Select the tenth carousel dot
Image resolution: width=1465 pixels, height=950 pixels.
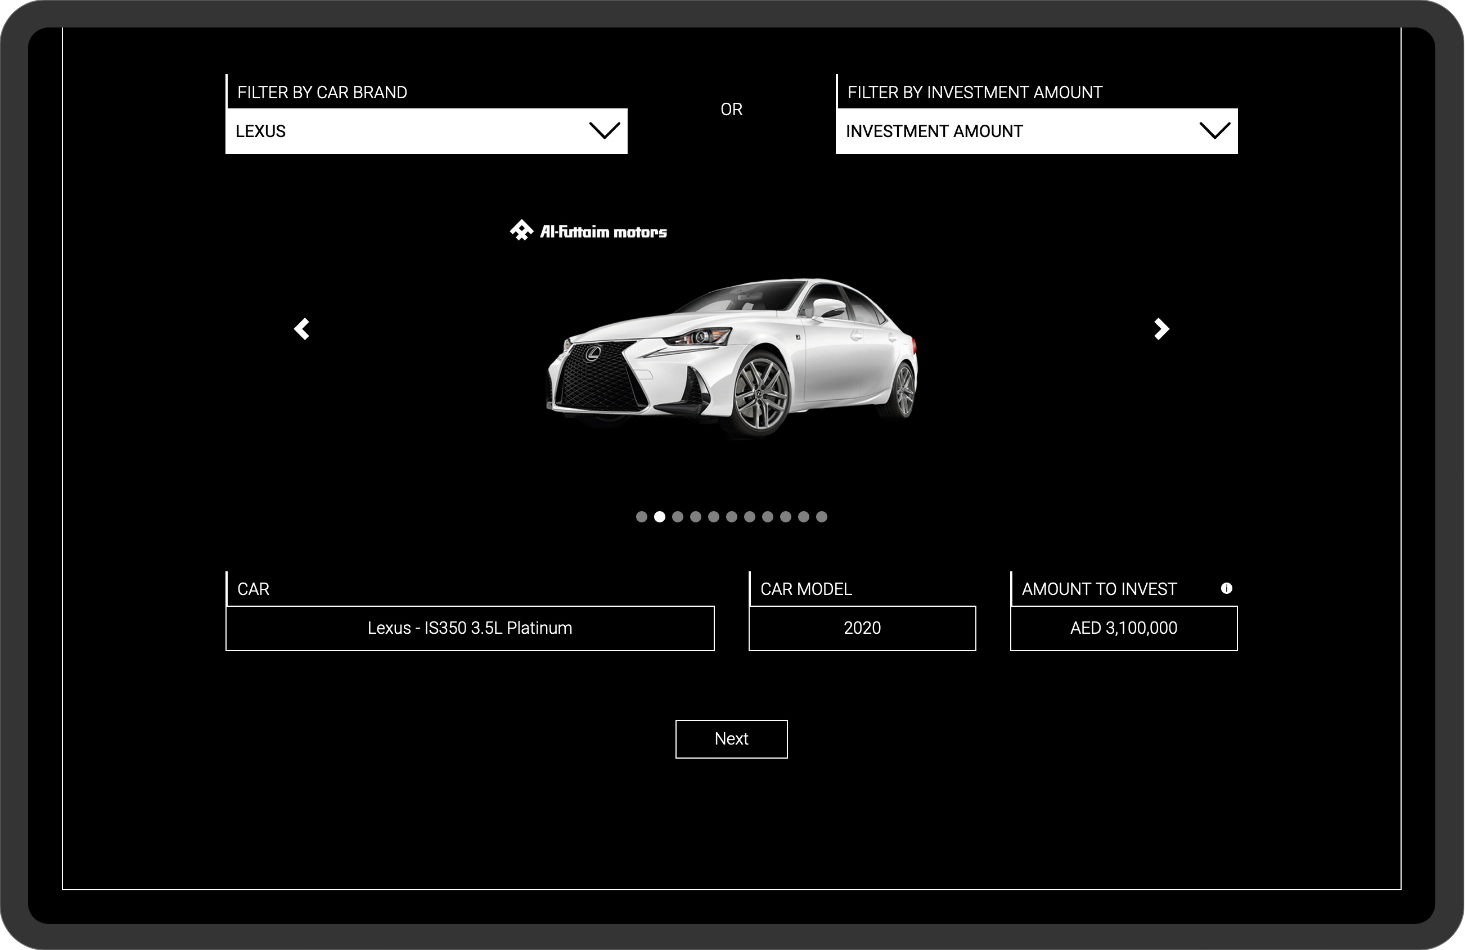(x=804, y=517)
